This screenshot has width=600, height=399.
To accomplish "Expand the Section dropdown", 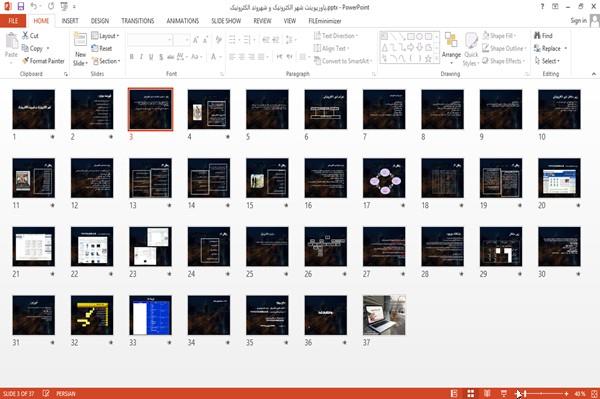I will pos(106,61).
